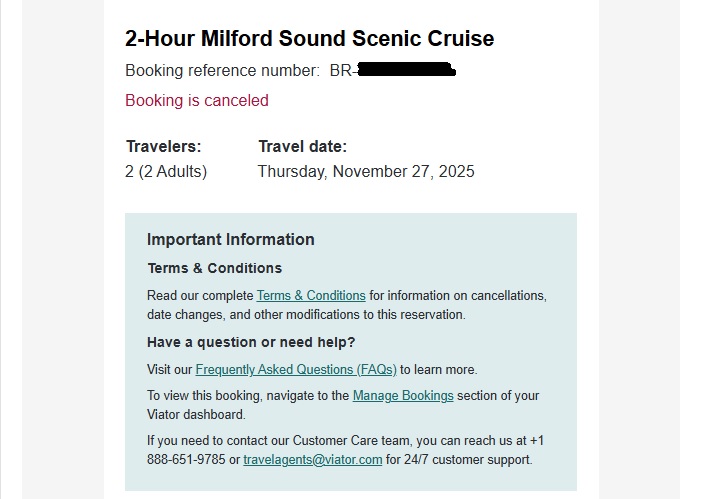Select the Thursday, November 27, 2025 date
Screen dimensions: 701x499
[x=366, y=171]
